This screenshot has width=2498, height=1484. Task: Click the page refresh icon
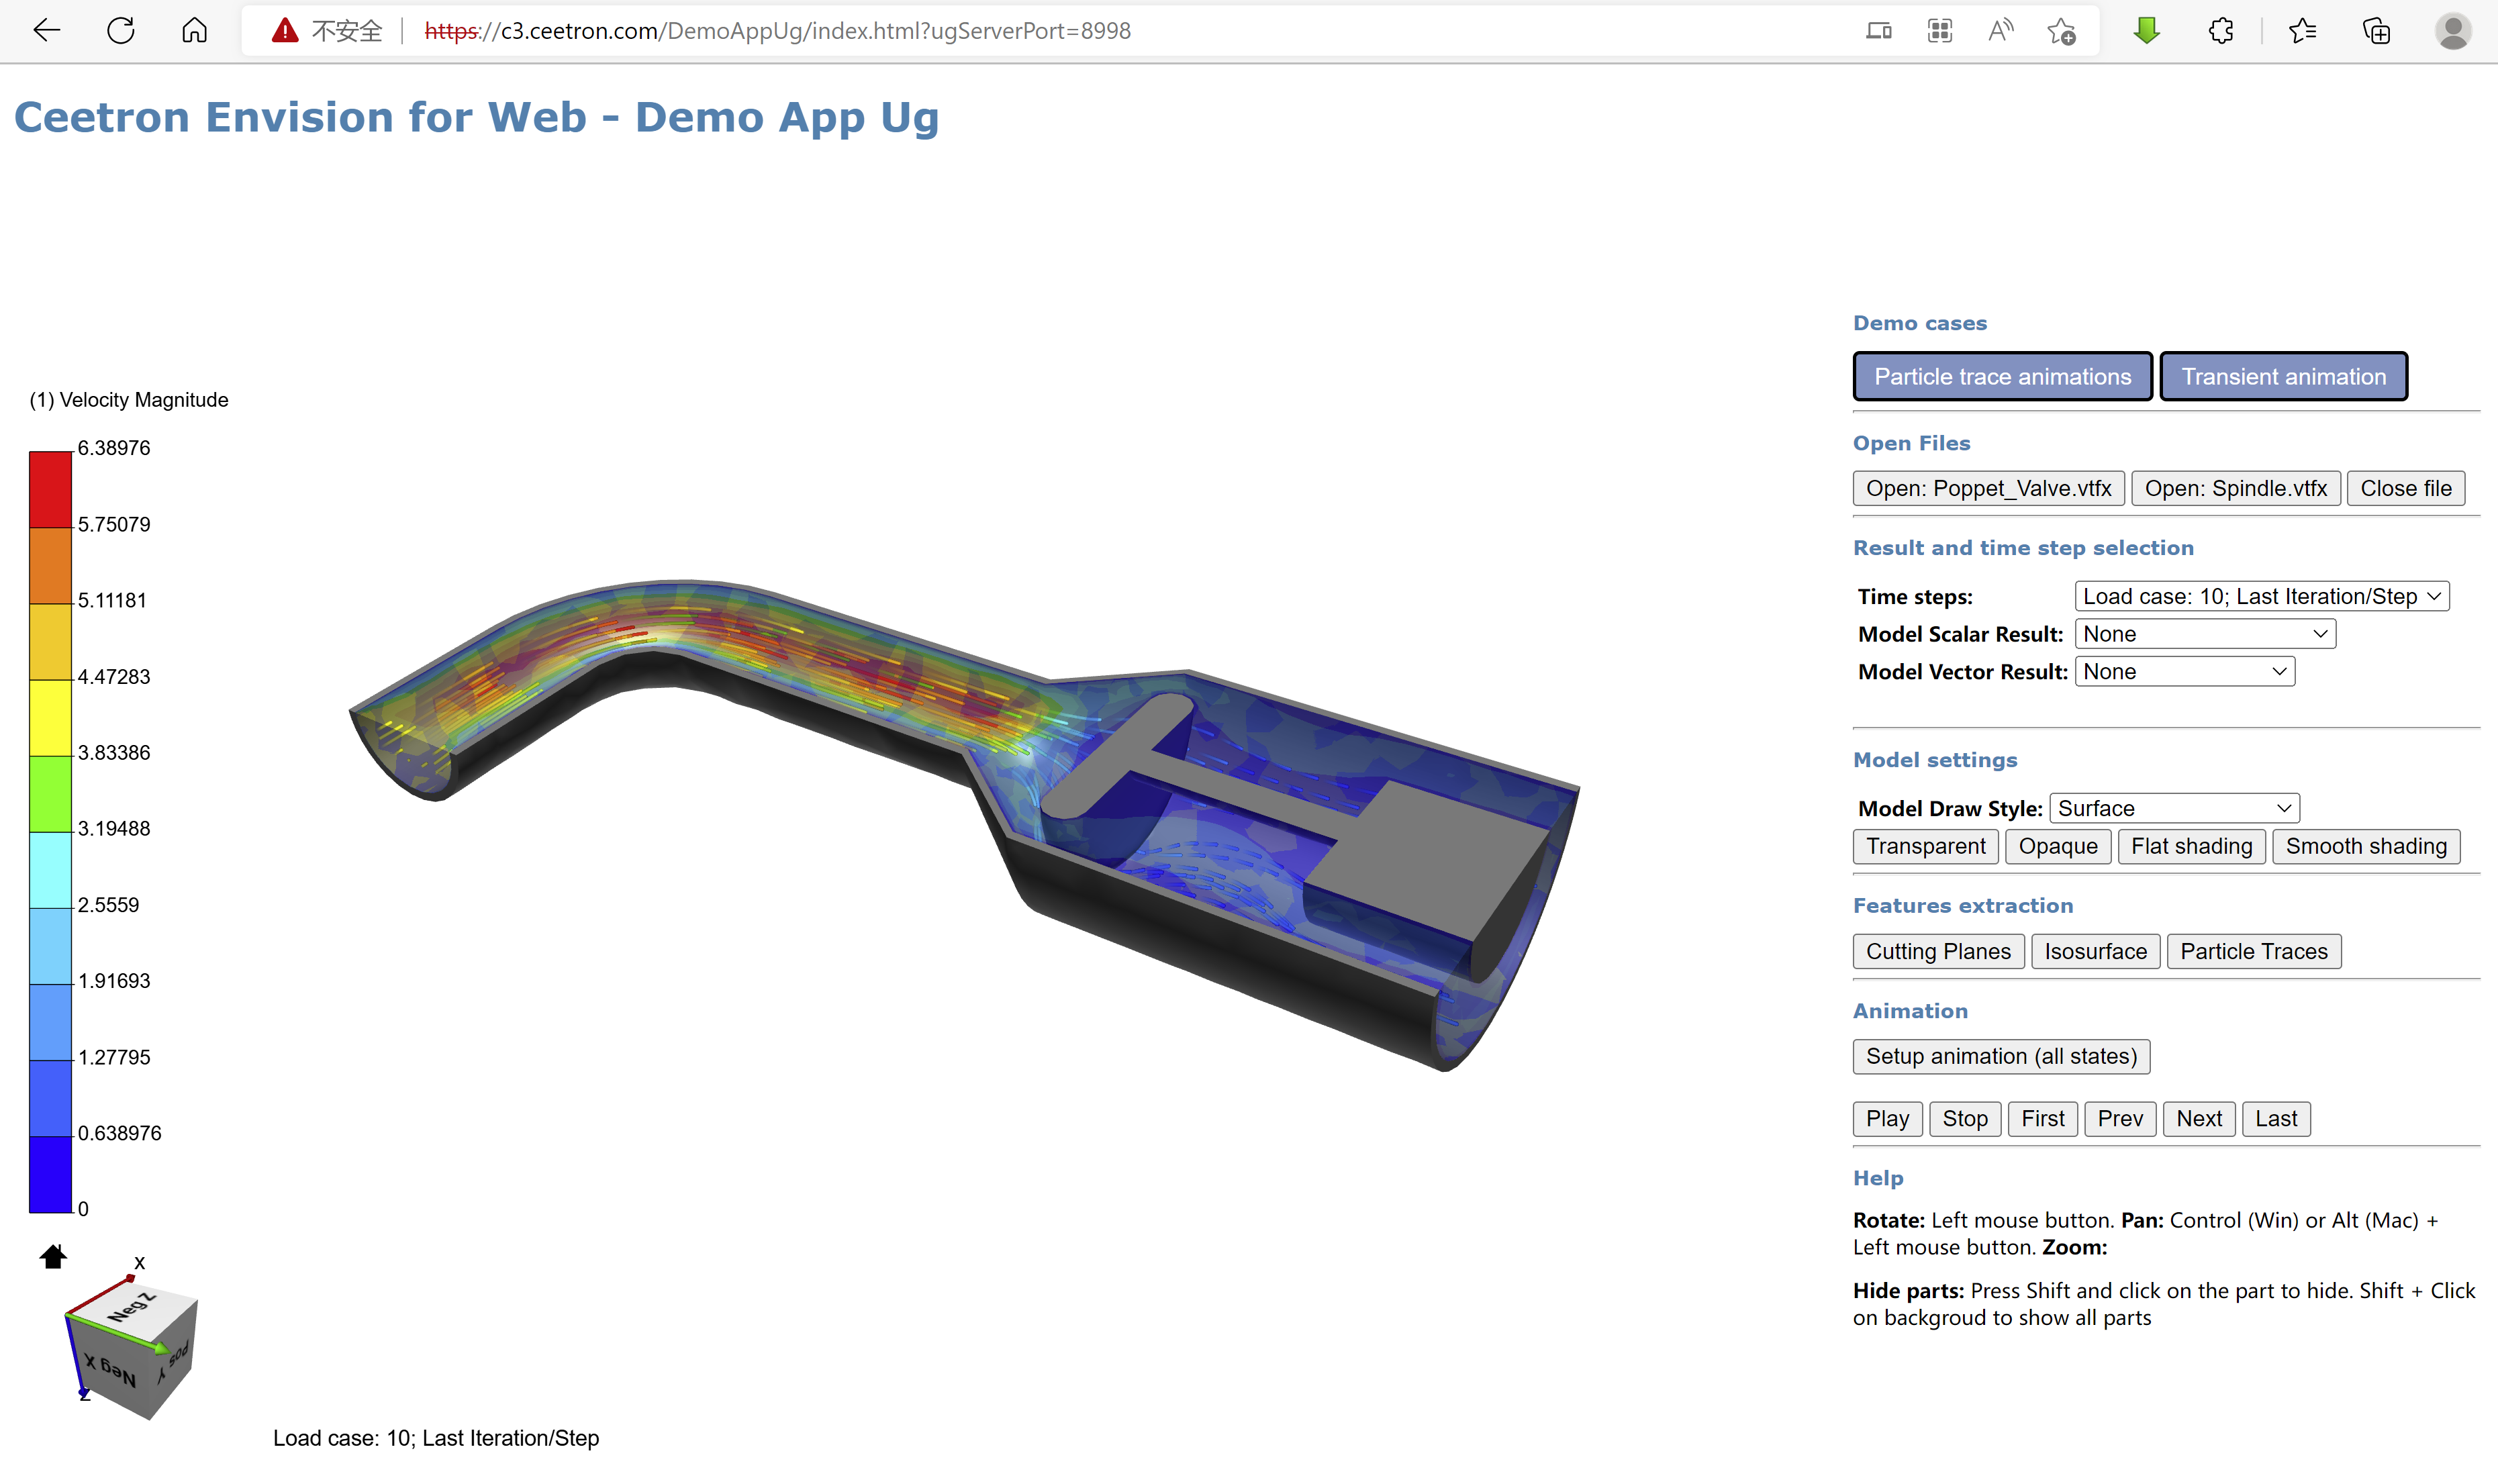121,30
